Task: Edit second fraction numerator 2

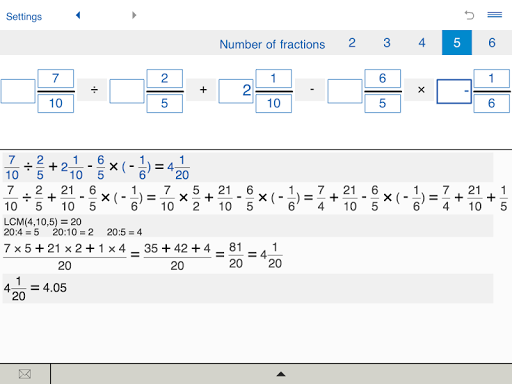Action: click(165, 78)
